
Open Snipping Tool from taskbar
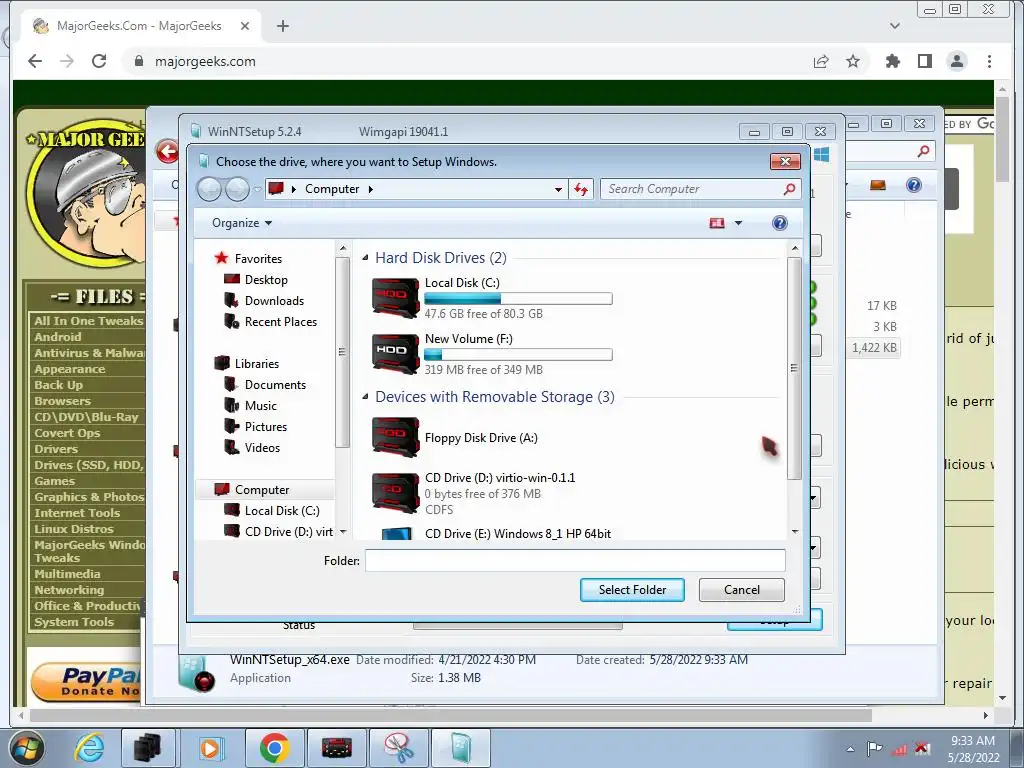pyautogui.click(x=398, y=748)
